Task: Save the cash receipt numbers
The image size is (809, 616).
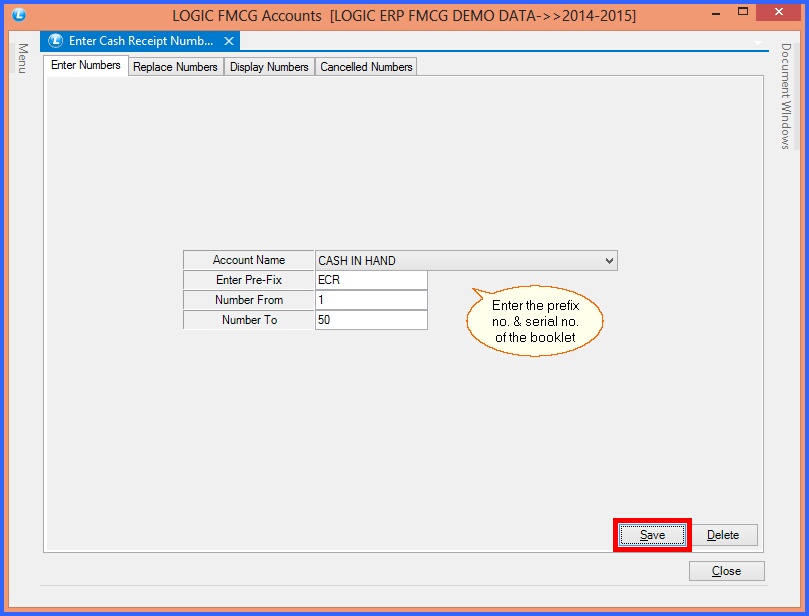Action: tap(652, 535)
